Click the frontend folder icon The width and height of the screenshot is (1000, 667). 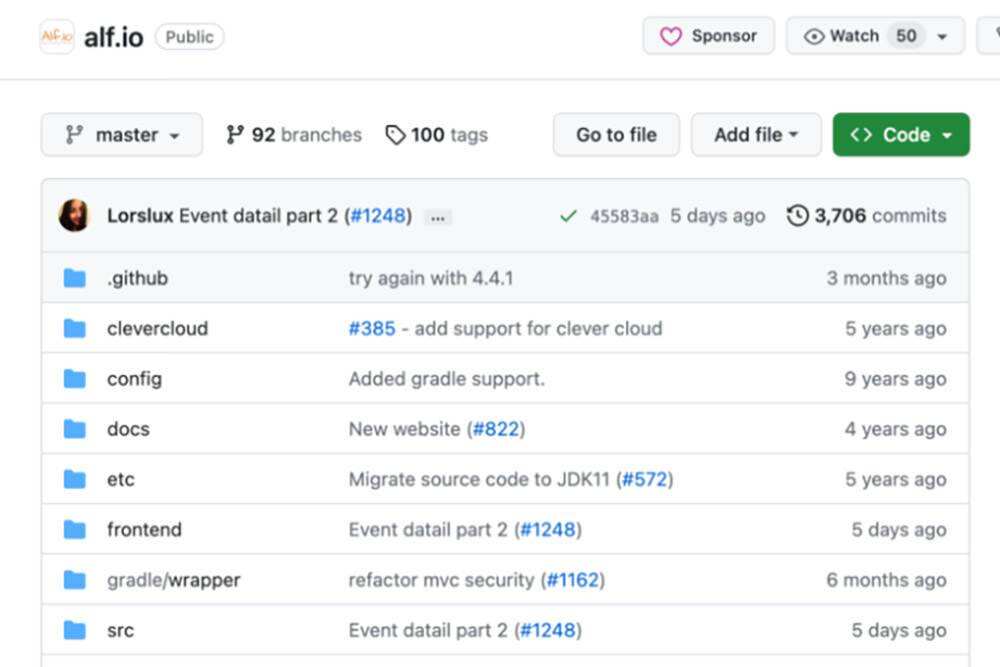pyautogui.click(x=75, y=529)
